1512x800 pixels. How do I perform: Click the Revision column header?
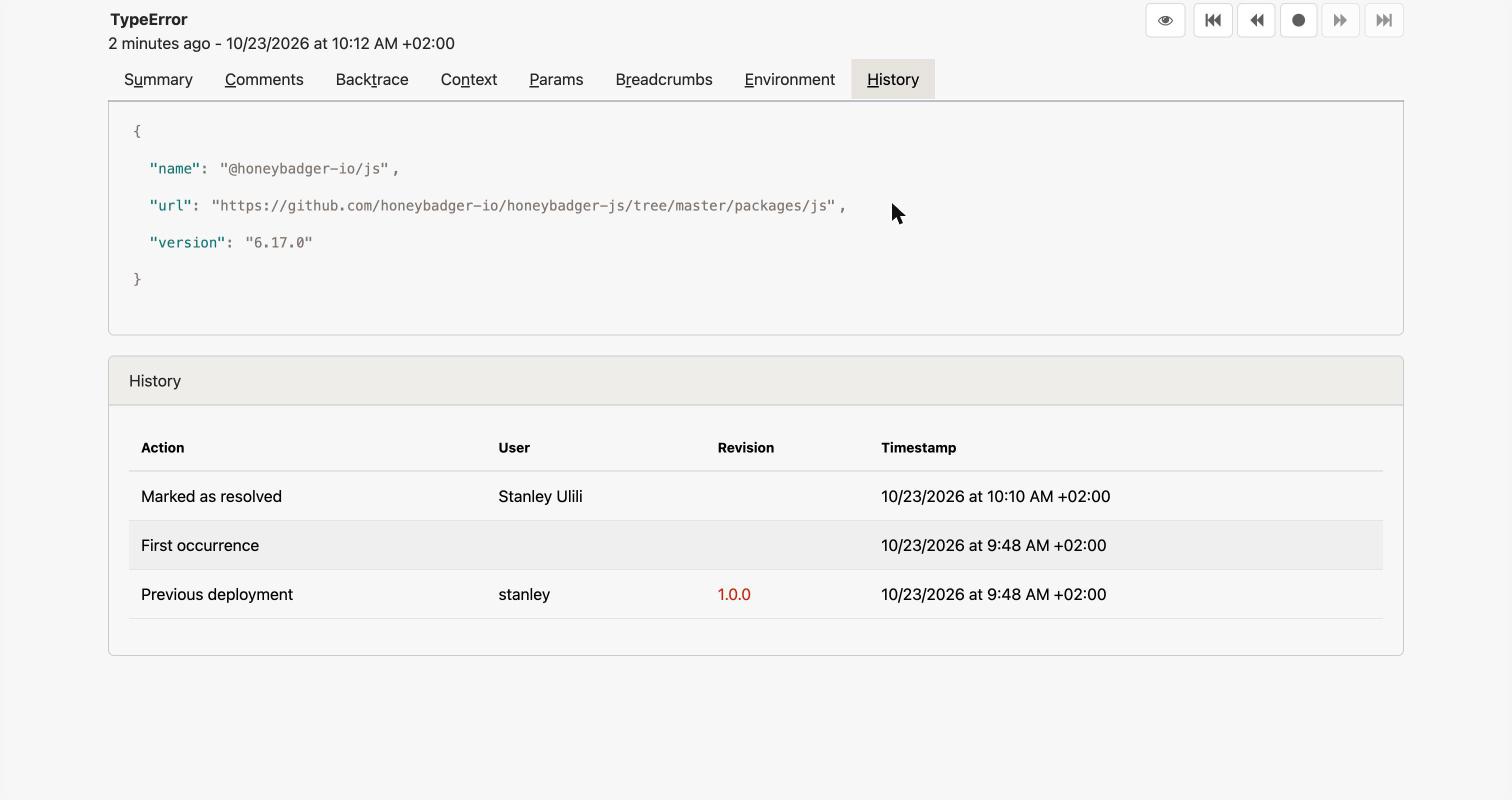click(x=745, y=447)
